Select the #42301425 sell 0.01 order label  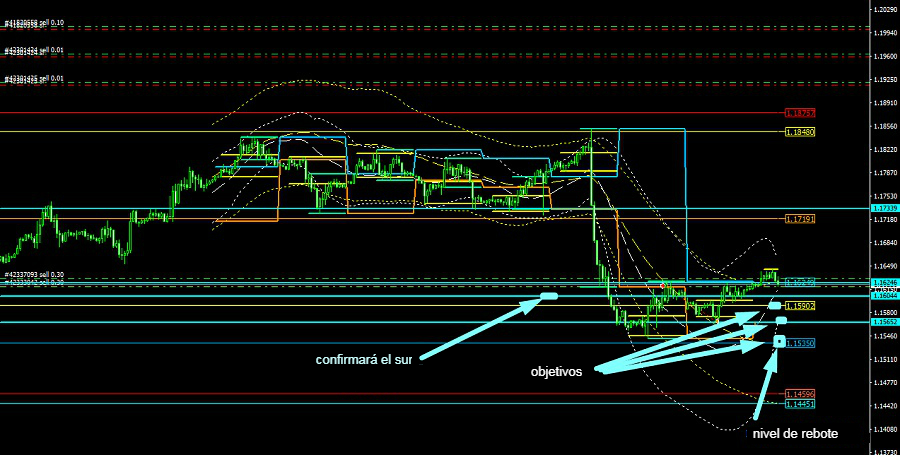(x=34, y=78)
